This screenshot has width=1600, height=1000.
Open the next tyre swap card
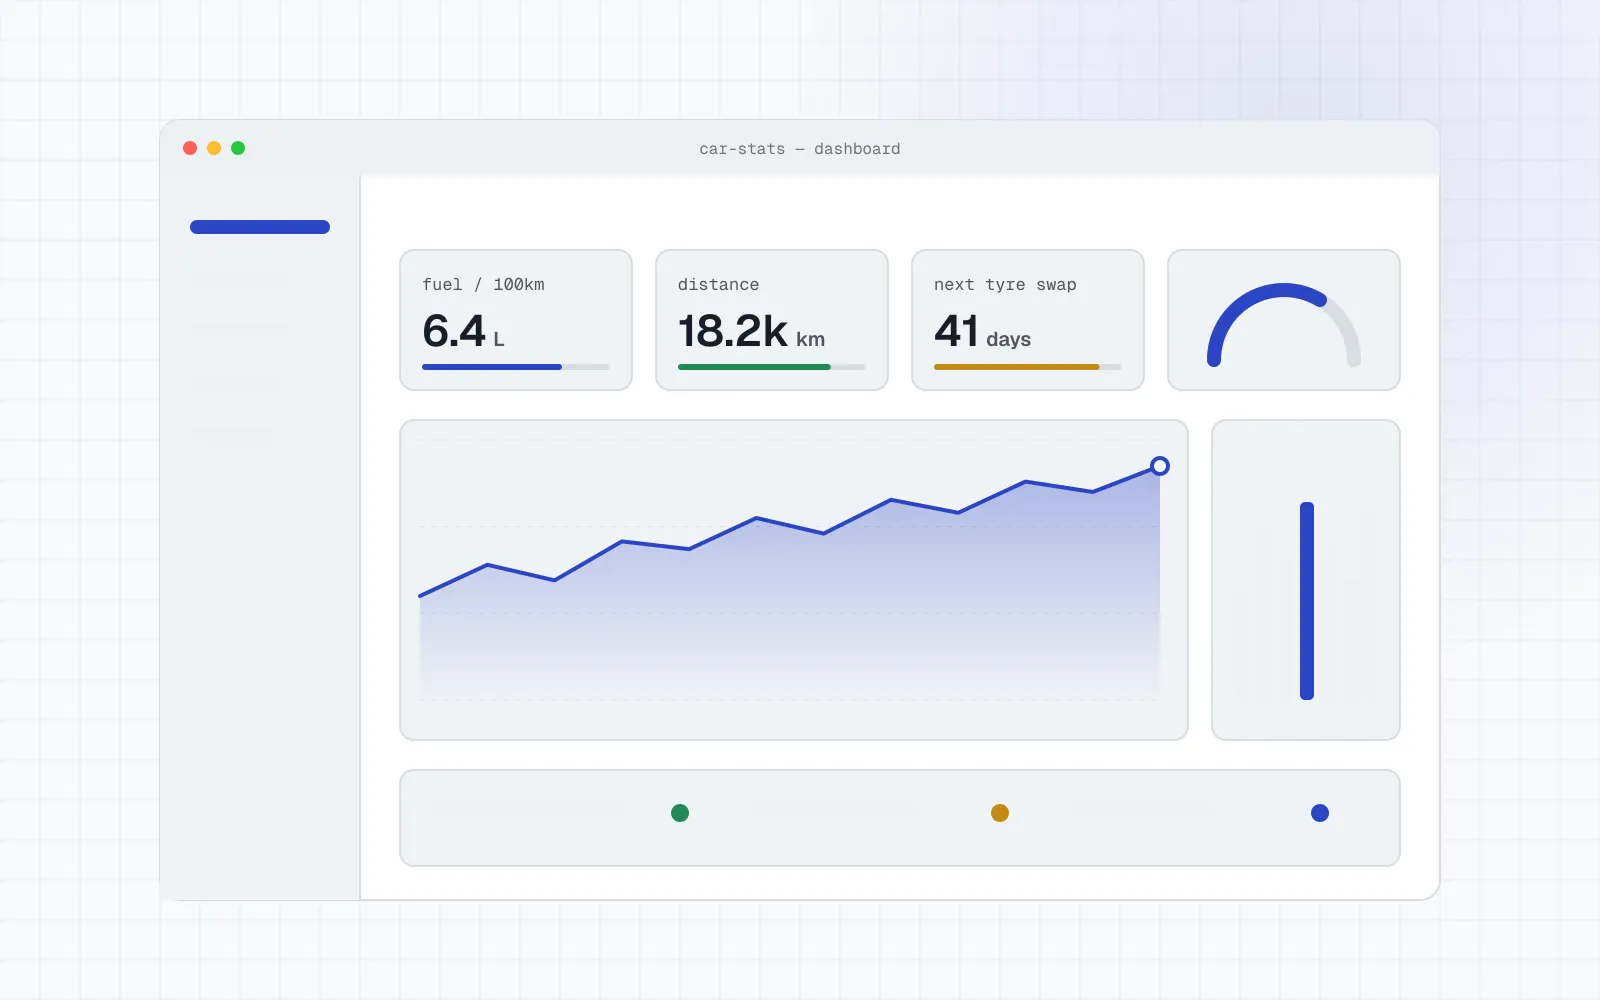(1028, 320)
